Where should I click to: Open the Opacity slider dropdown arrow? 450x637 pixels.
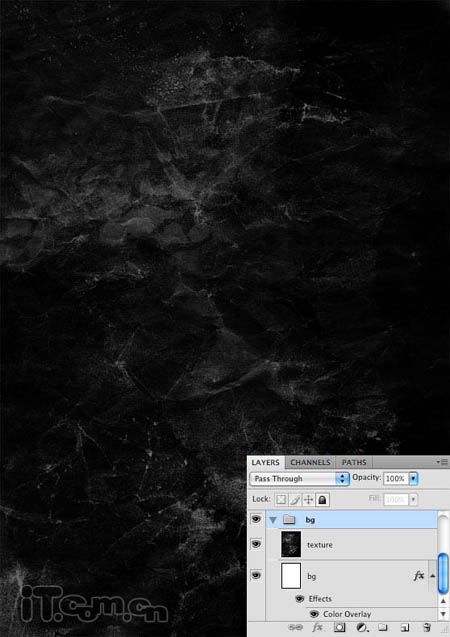(413, 479)
